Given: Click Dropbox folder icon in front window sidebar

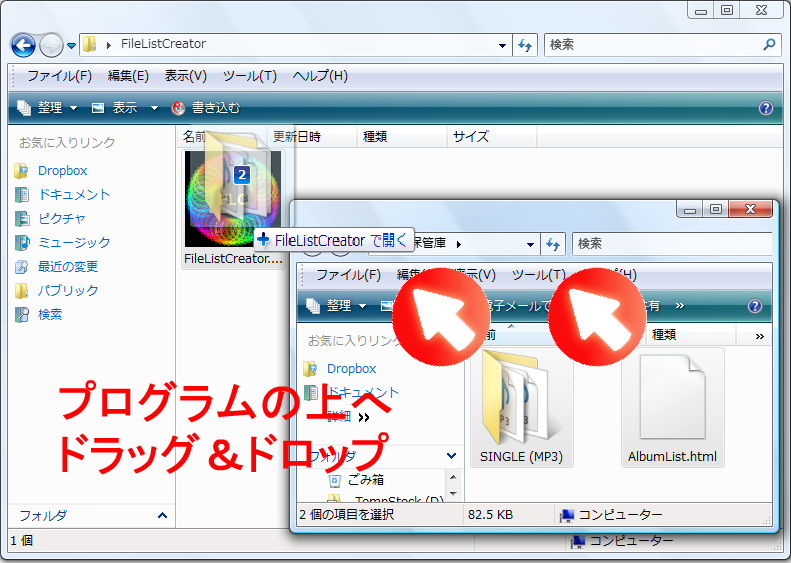Looking at the screenshot, I should click(x=310, y=369).
